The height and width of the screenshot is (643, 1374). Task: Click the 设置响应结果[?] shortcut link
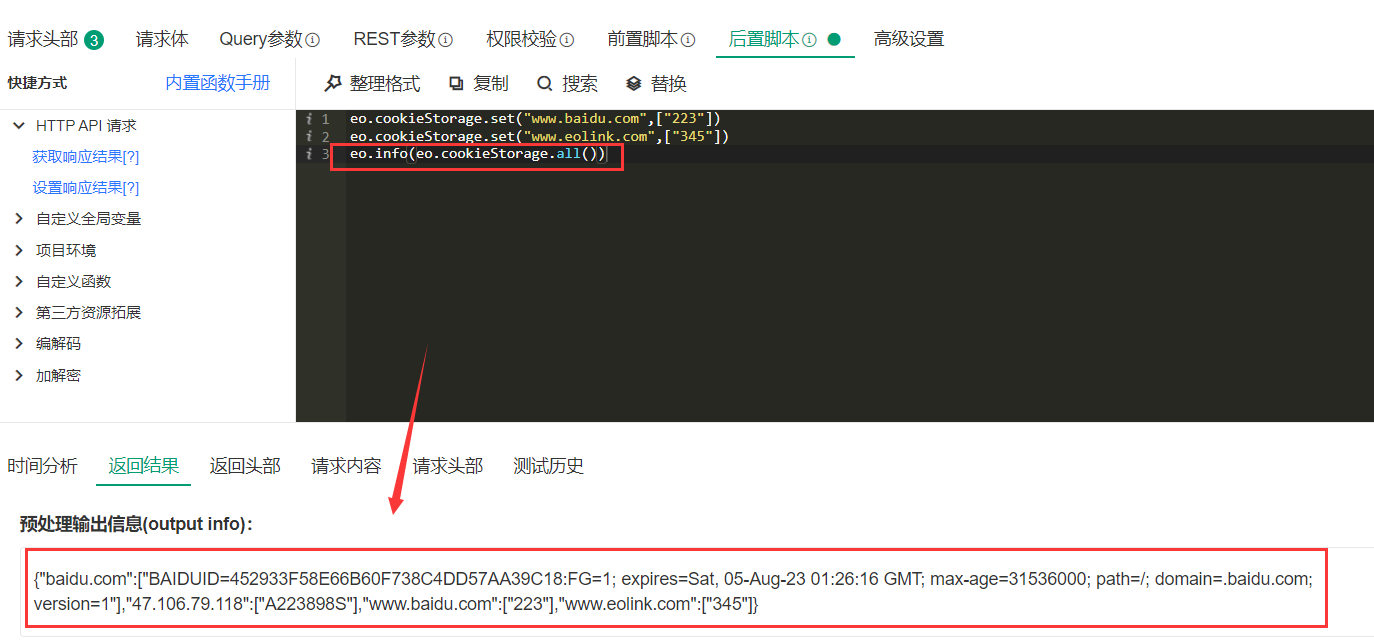click(x=86, y=188)
